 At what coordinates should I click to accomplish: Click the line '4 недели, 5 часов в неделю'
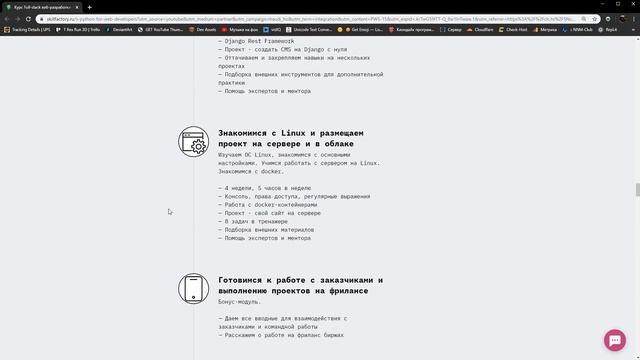coord(264,188)
